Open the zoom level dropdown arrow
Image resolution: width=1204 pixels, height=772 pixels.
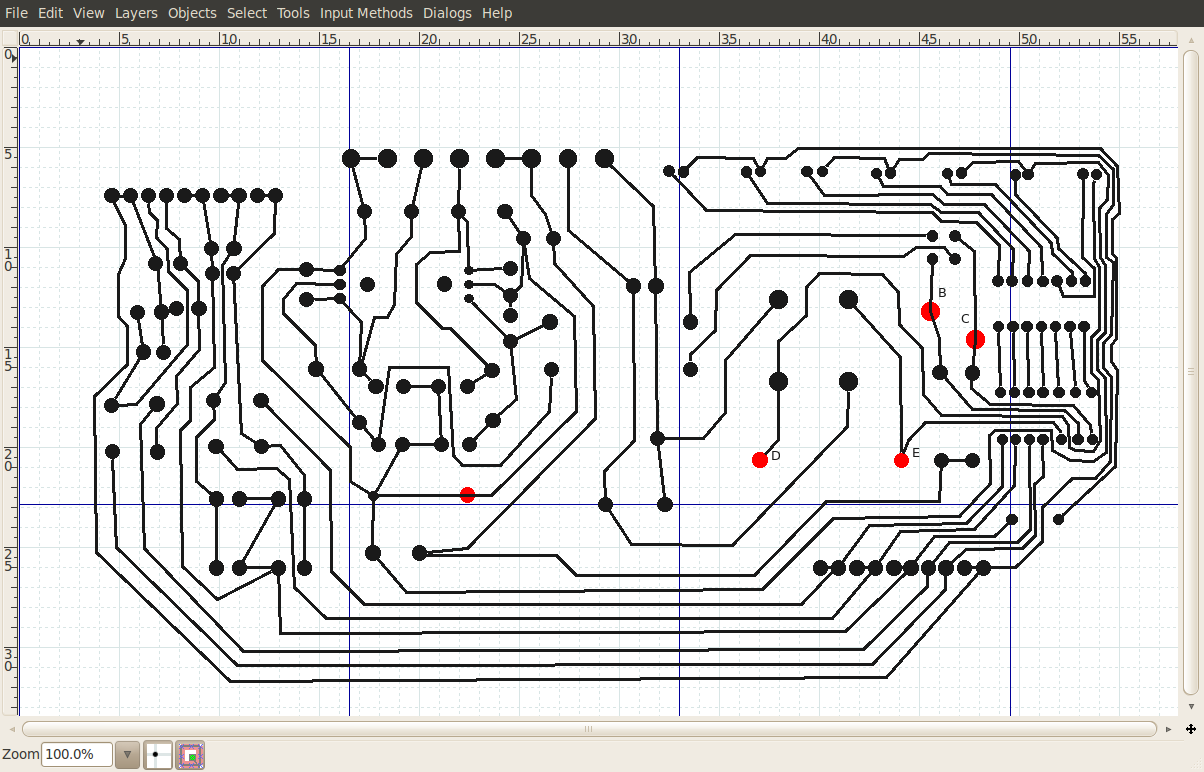pos(127,755)
